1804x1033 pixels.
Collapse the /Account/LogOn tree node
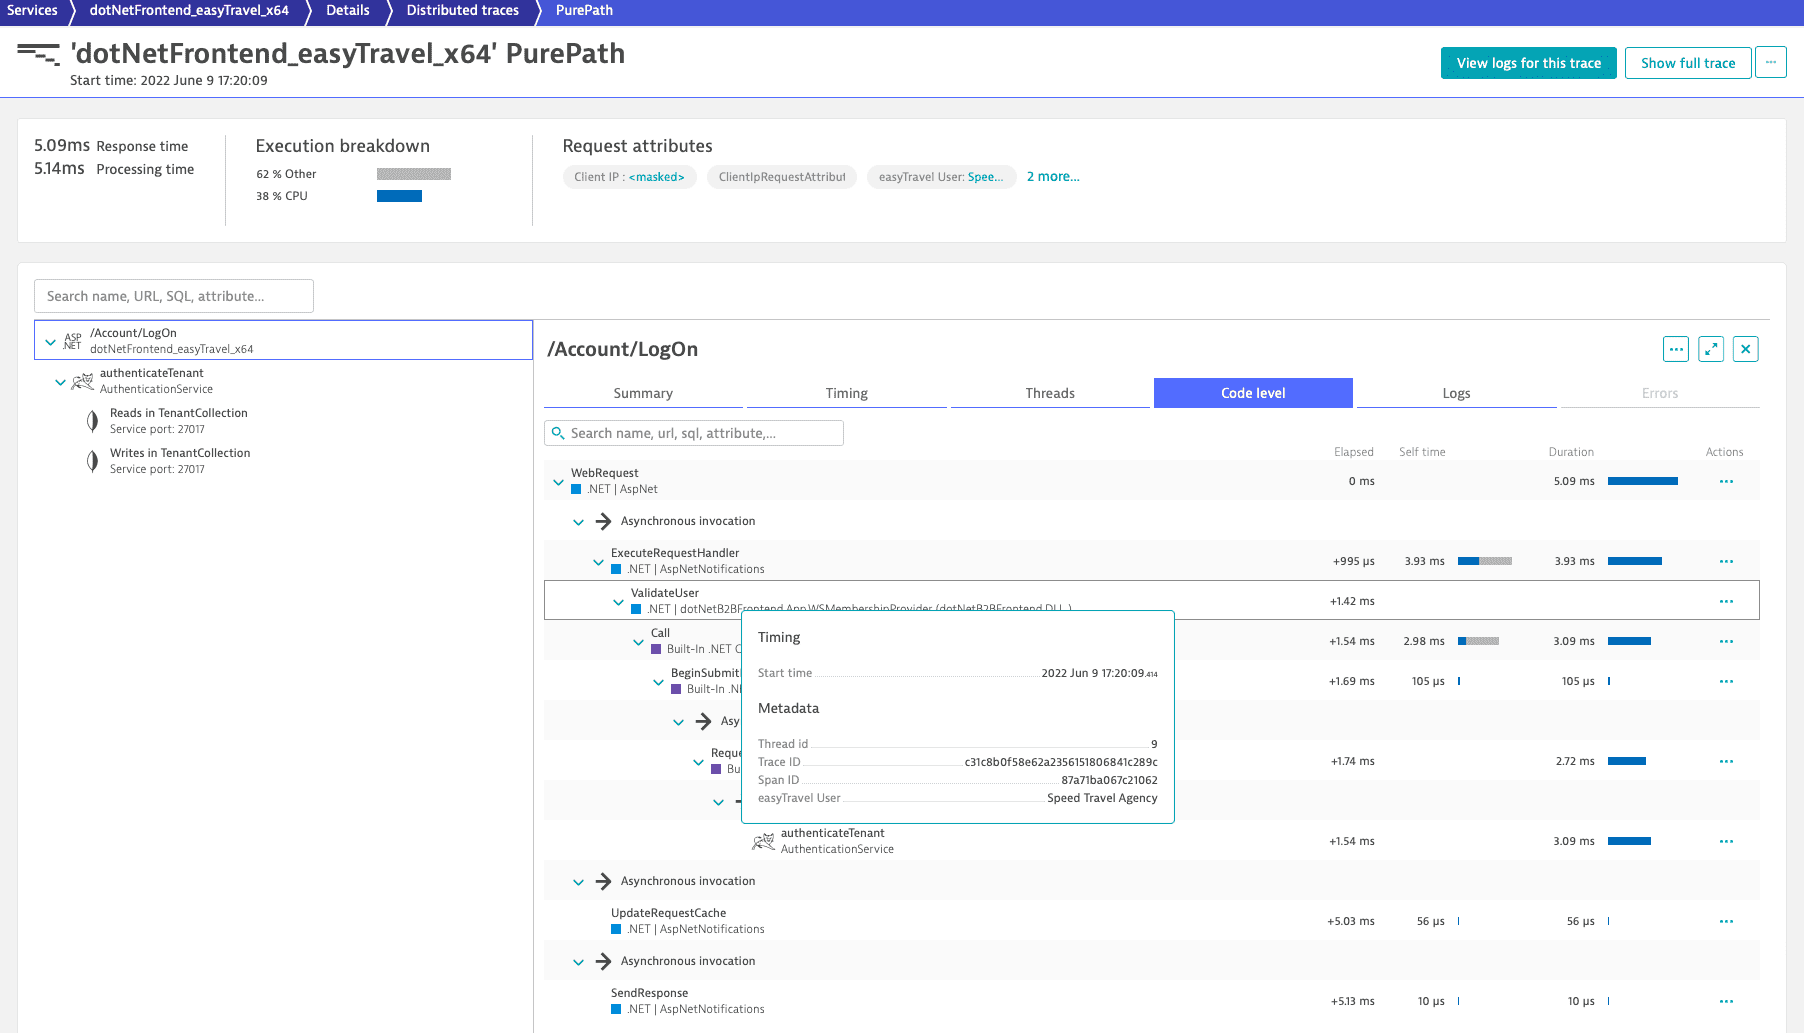51,341
